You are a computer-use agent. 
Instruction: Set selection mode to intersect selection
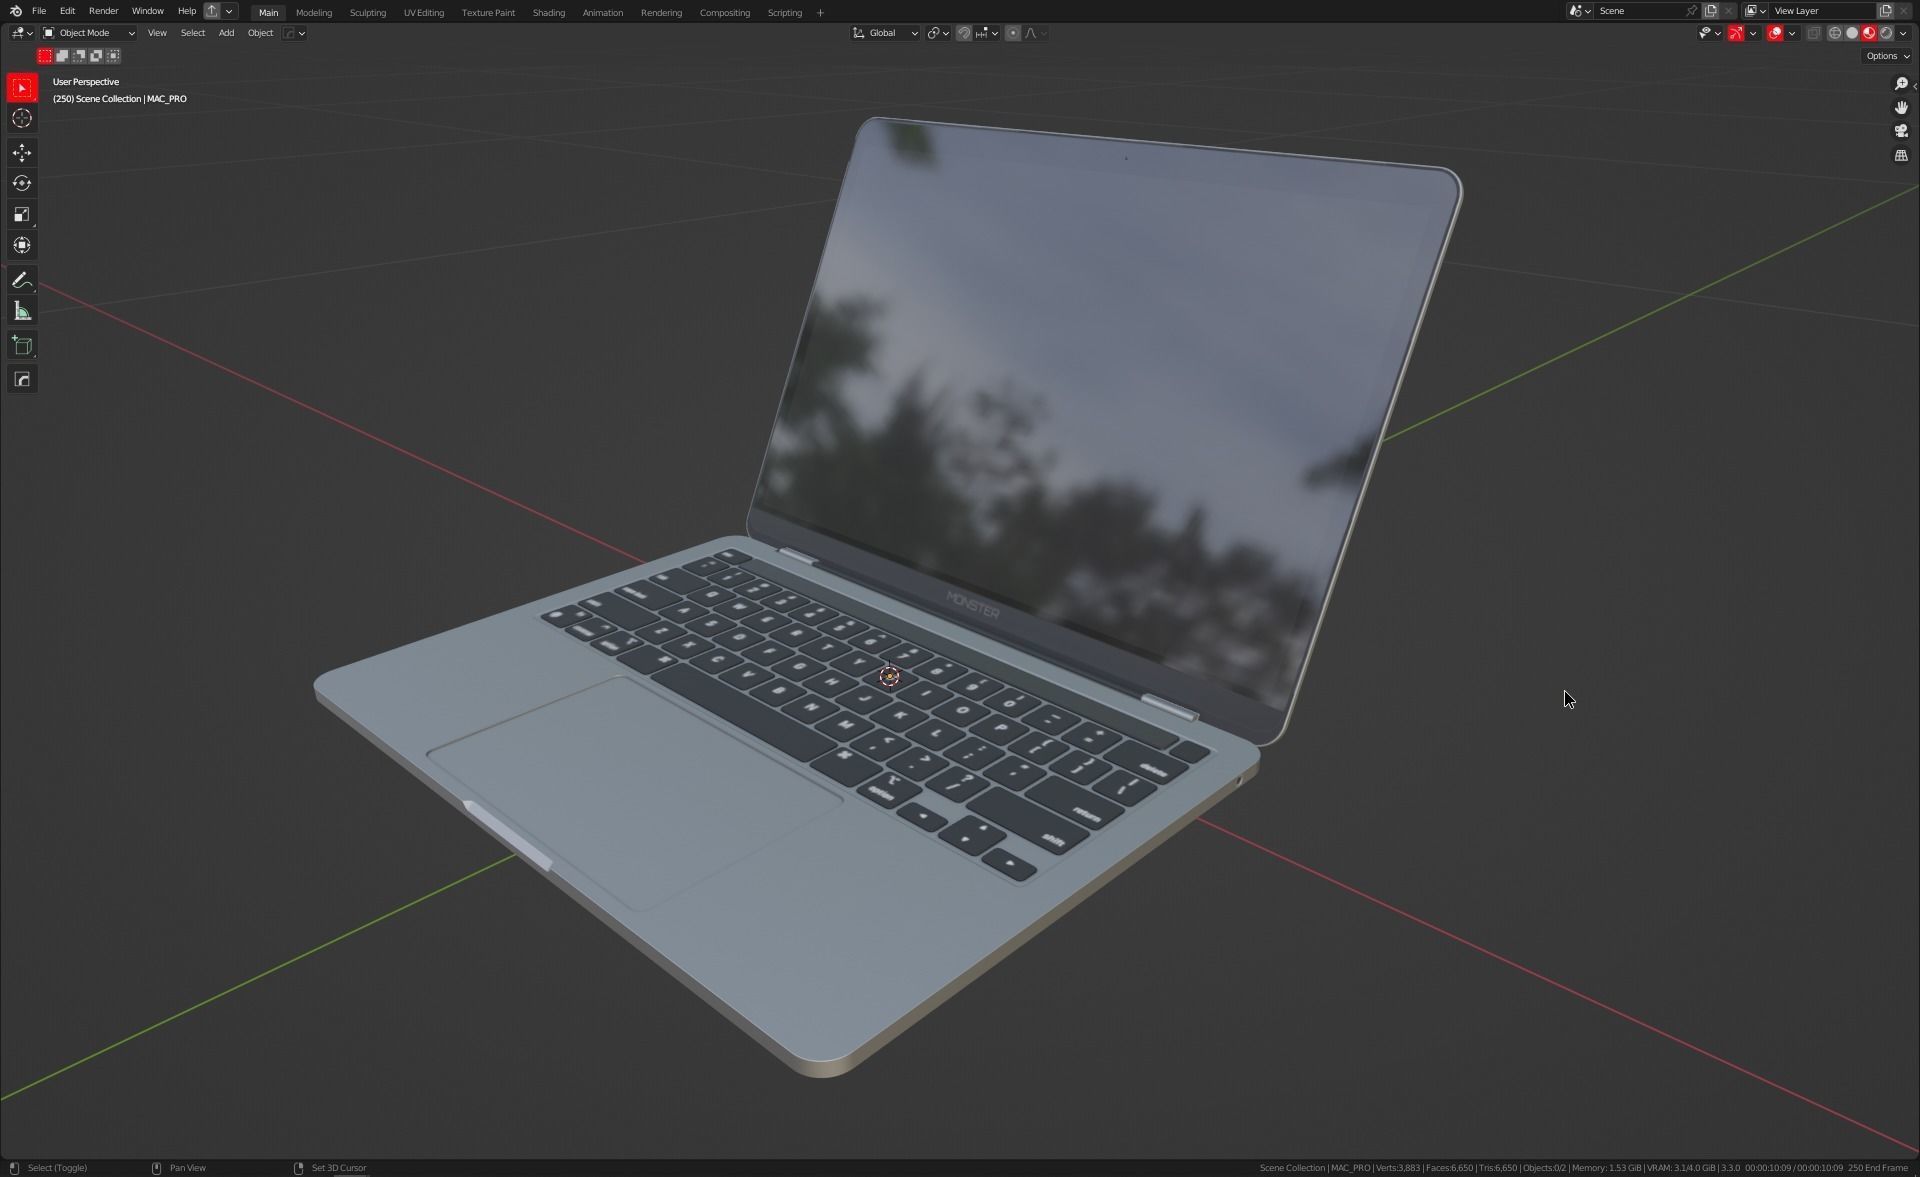(x=113, y=56)
